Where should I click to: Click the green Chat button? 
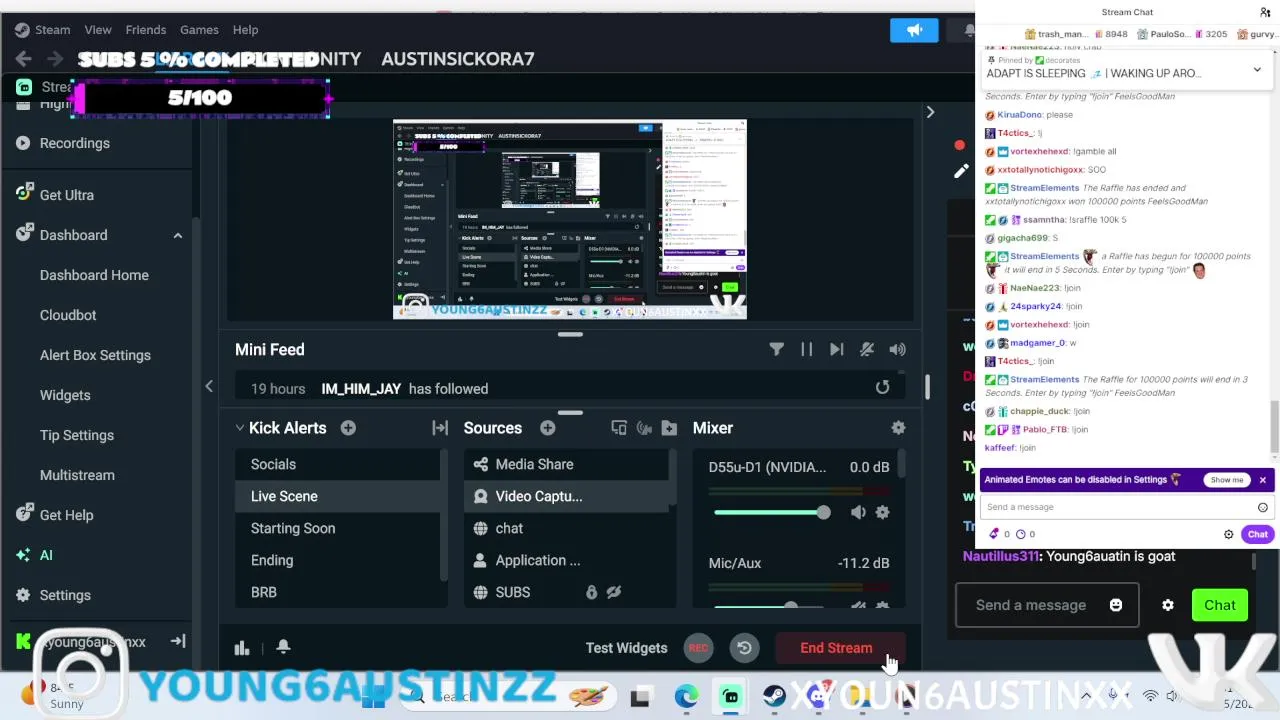click(1220, 605)
